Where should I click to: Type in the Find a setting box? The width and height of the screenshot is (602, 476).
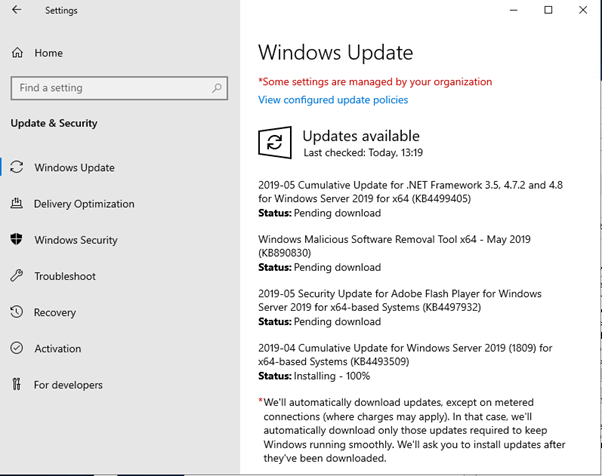110,88
